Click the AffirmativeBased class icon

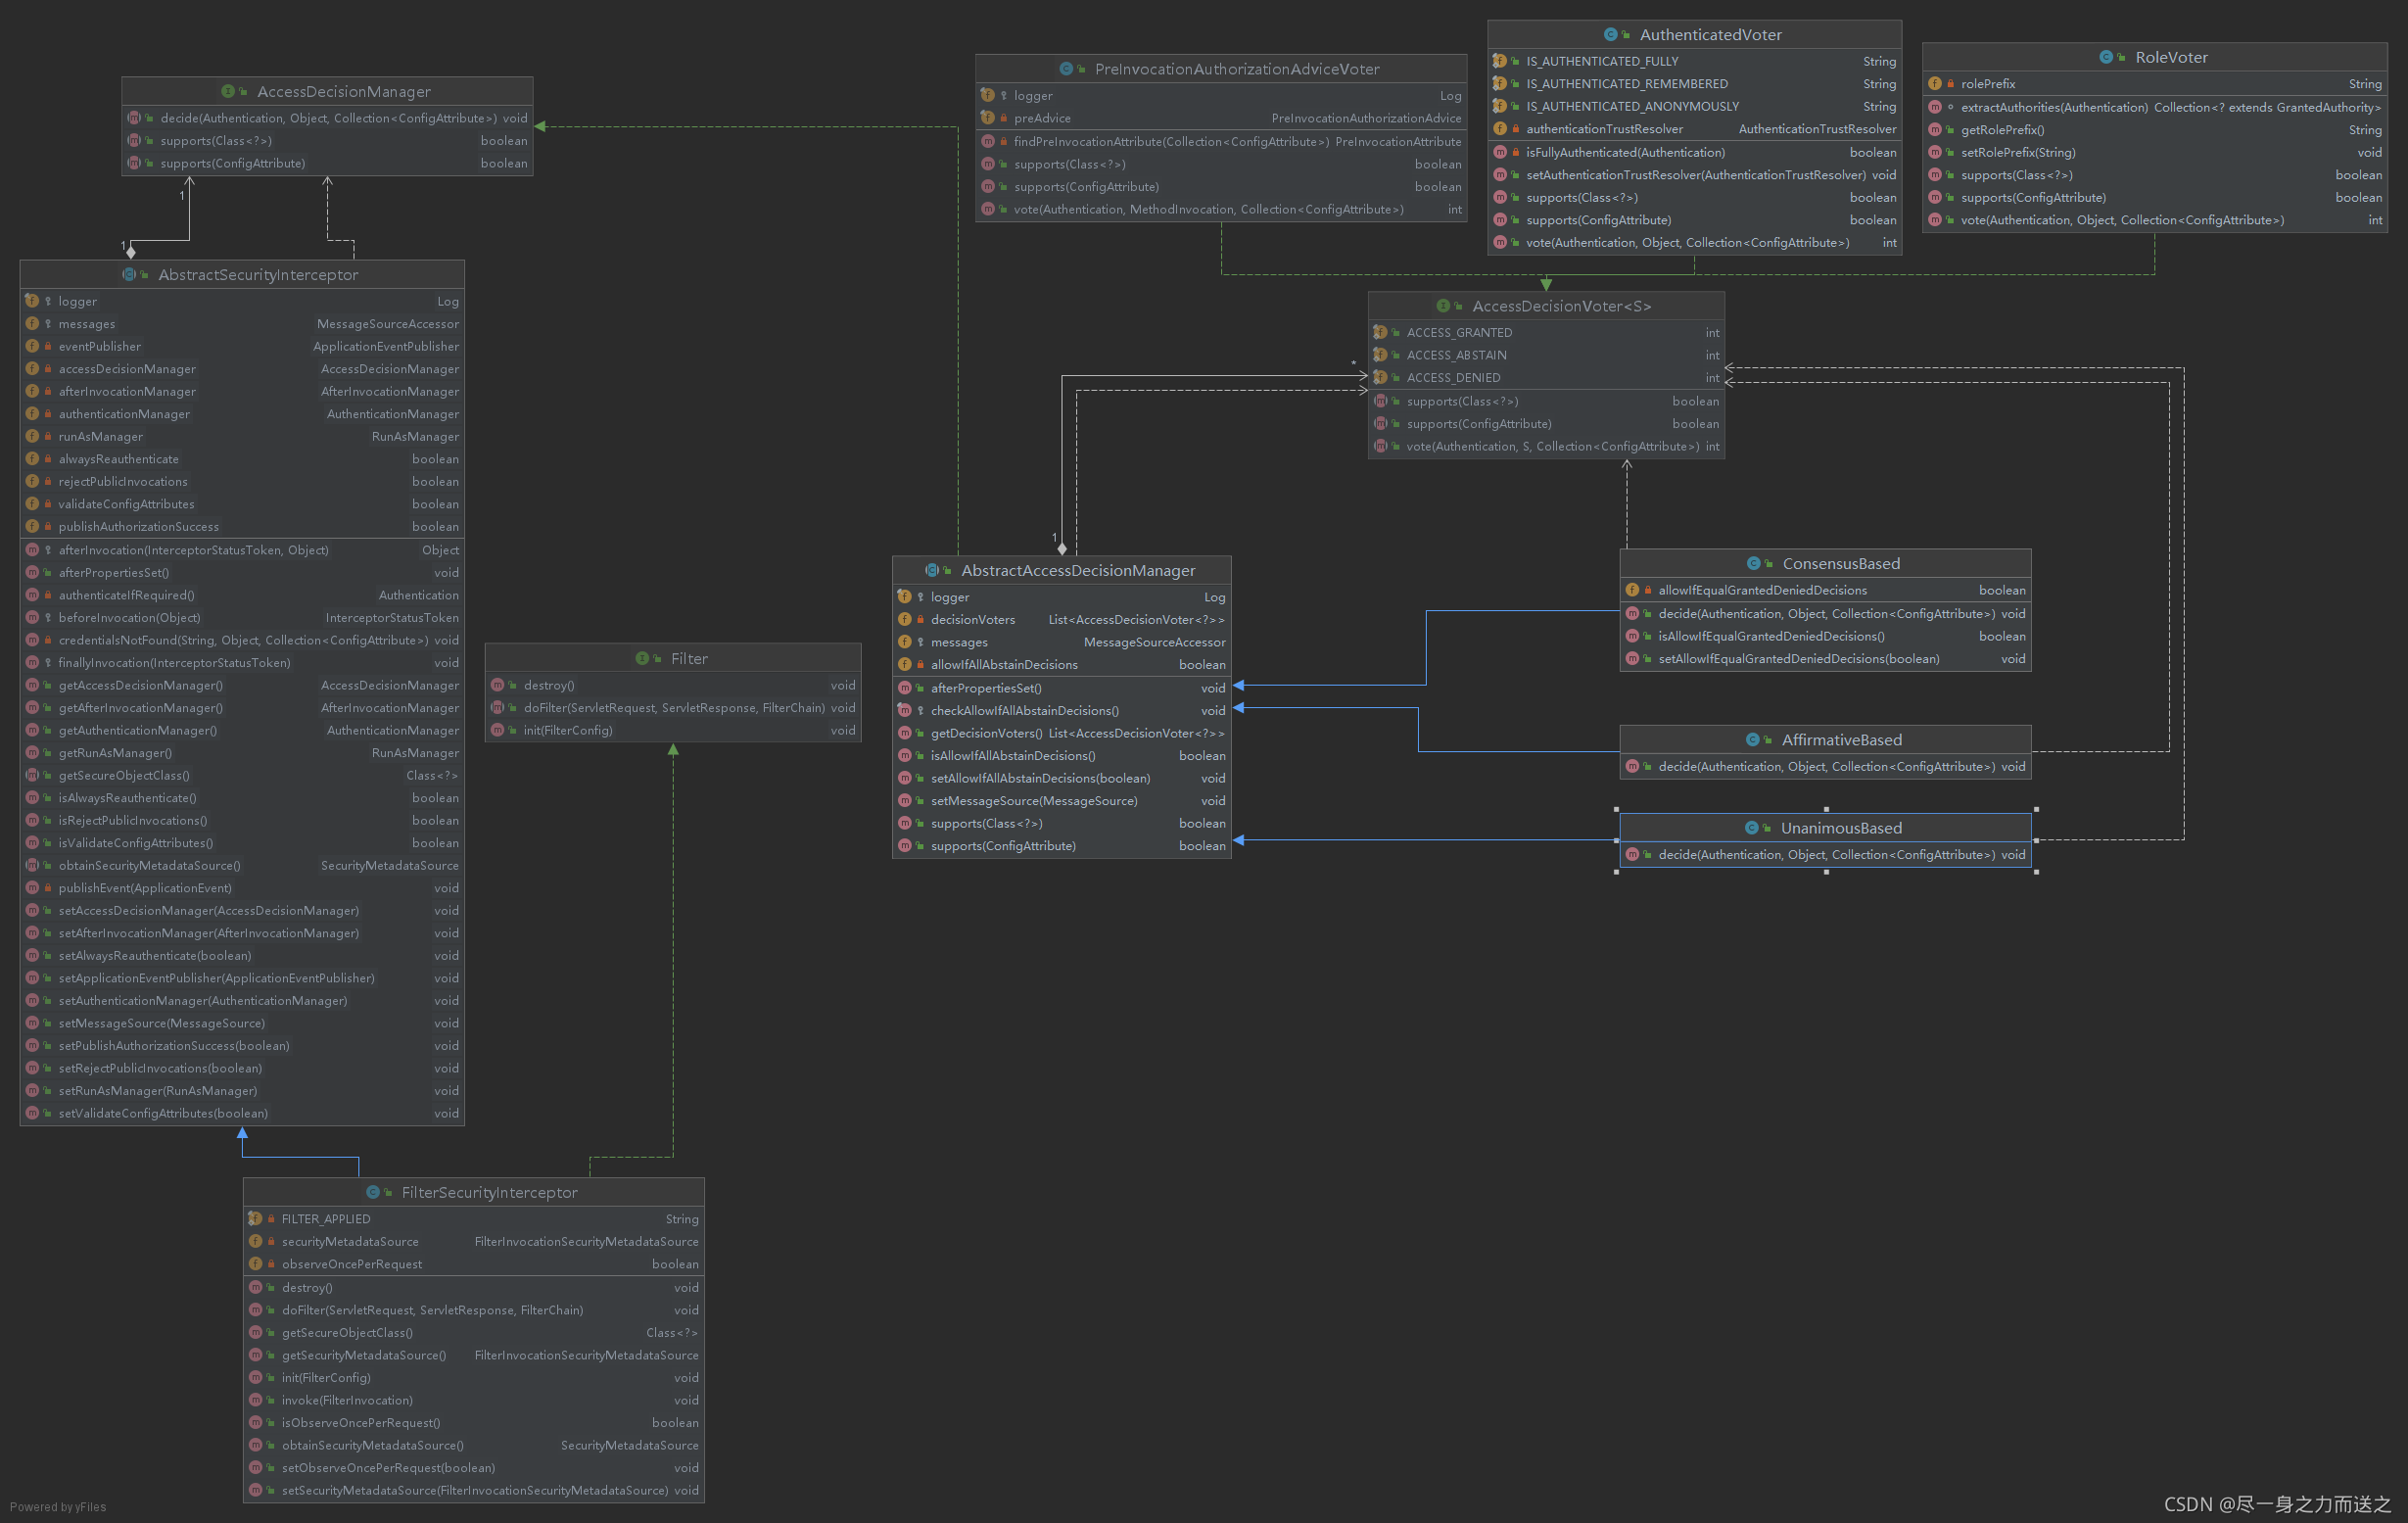1752,740
